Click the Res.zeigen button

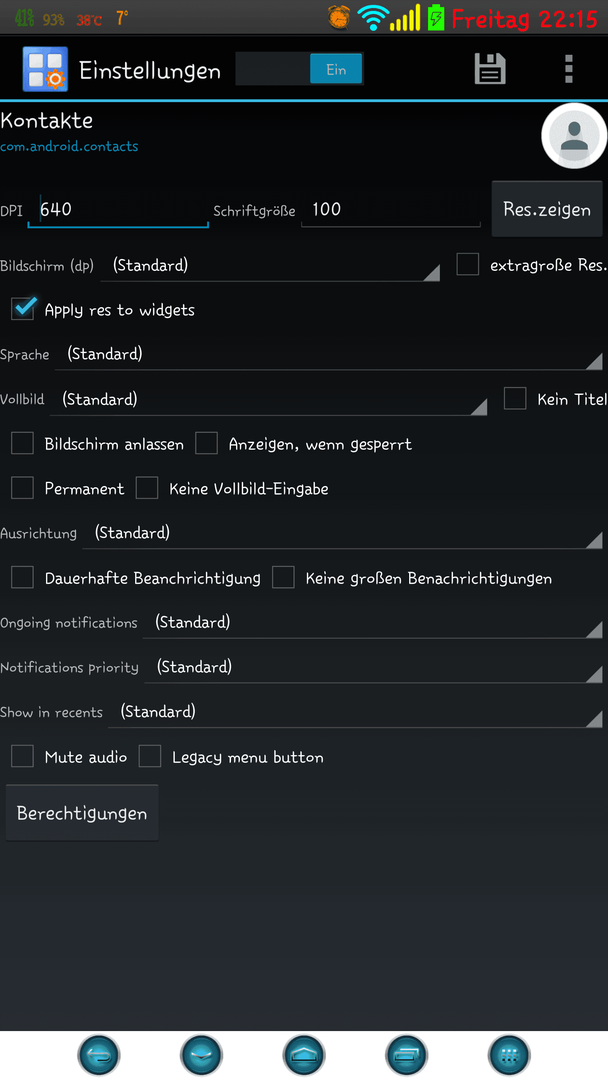(547, 209)
